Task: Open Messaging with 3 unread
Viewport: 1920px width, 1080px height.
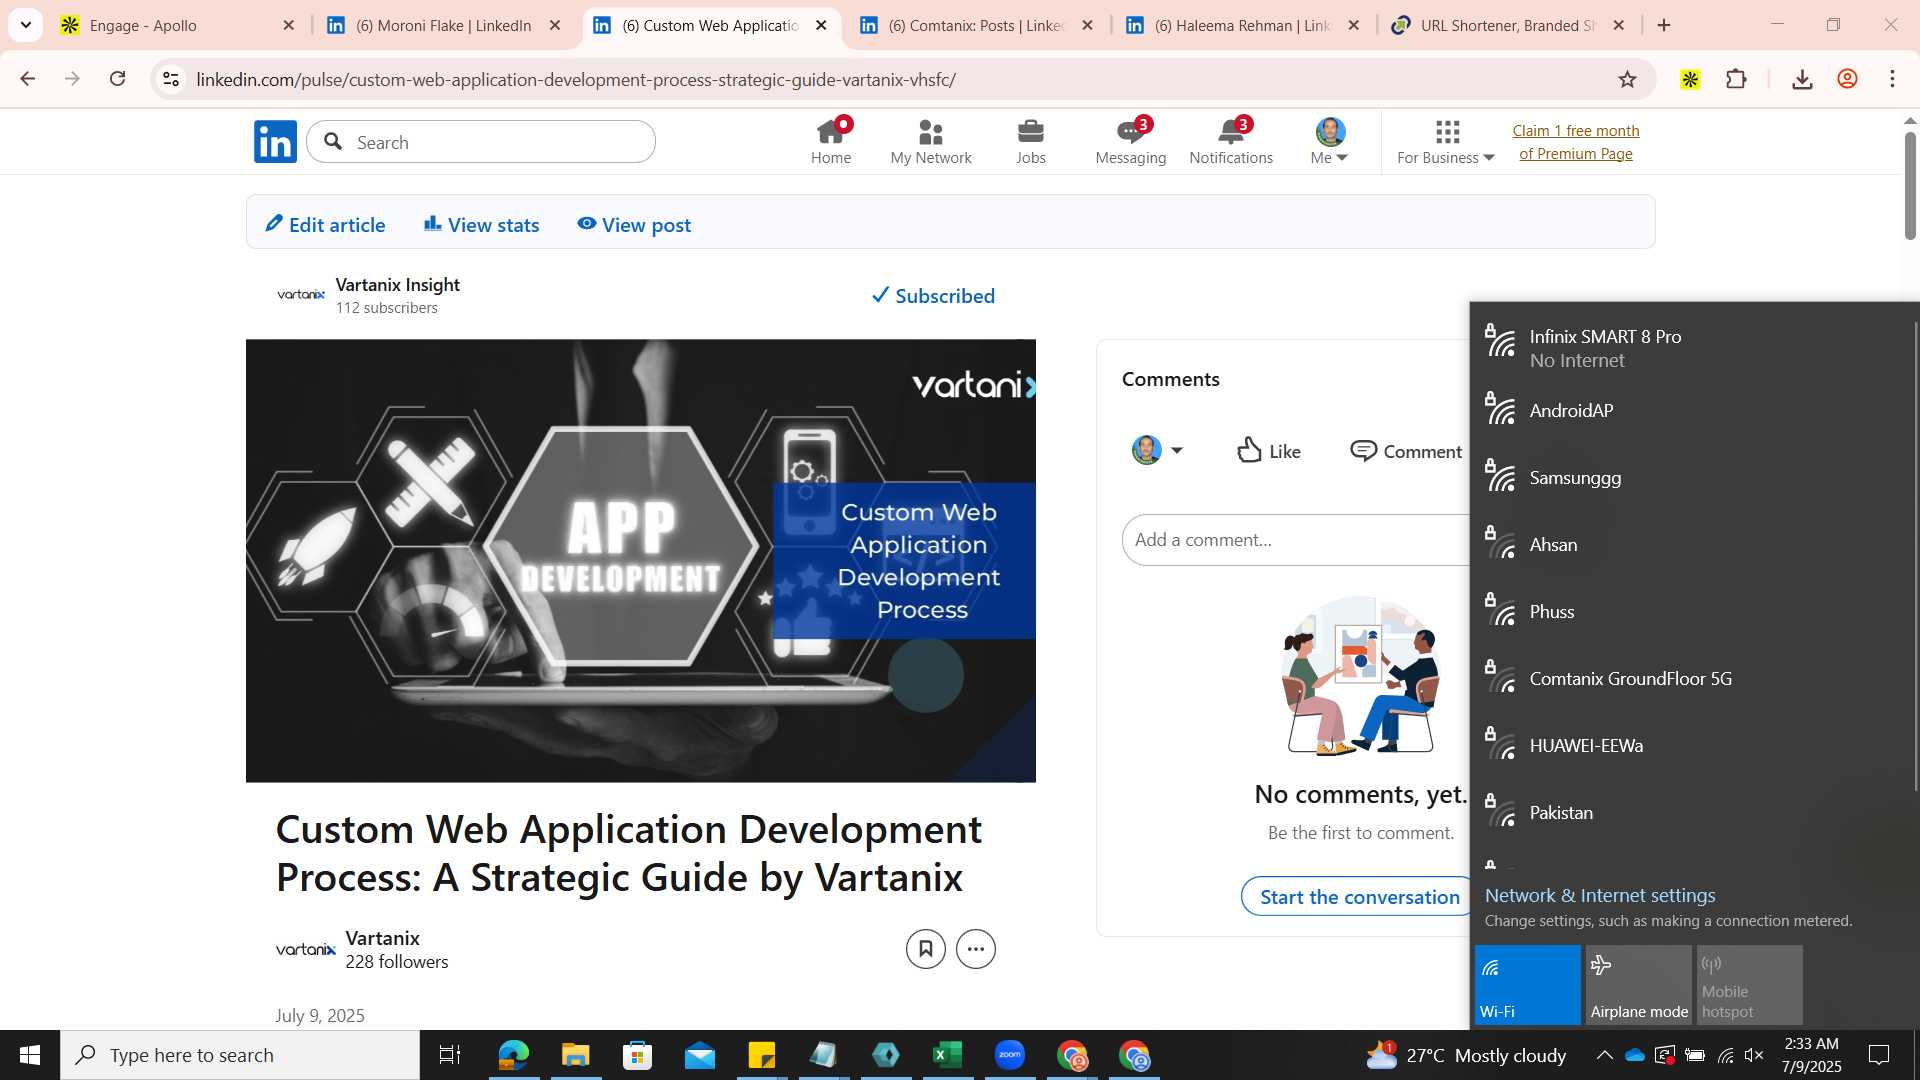Action: pyautogui.click(x=1131, y=142)
